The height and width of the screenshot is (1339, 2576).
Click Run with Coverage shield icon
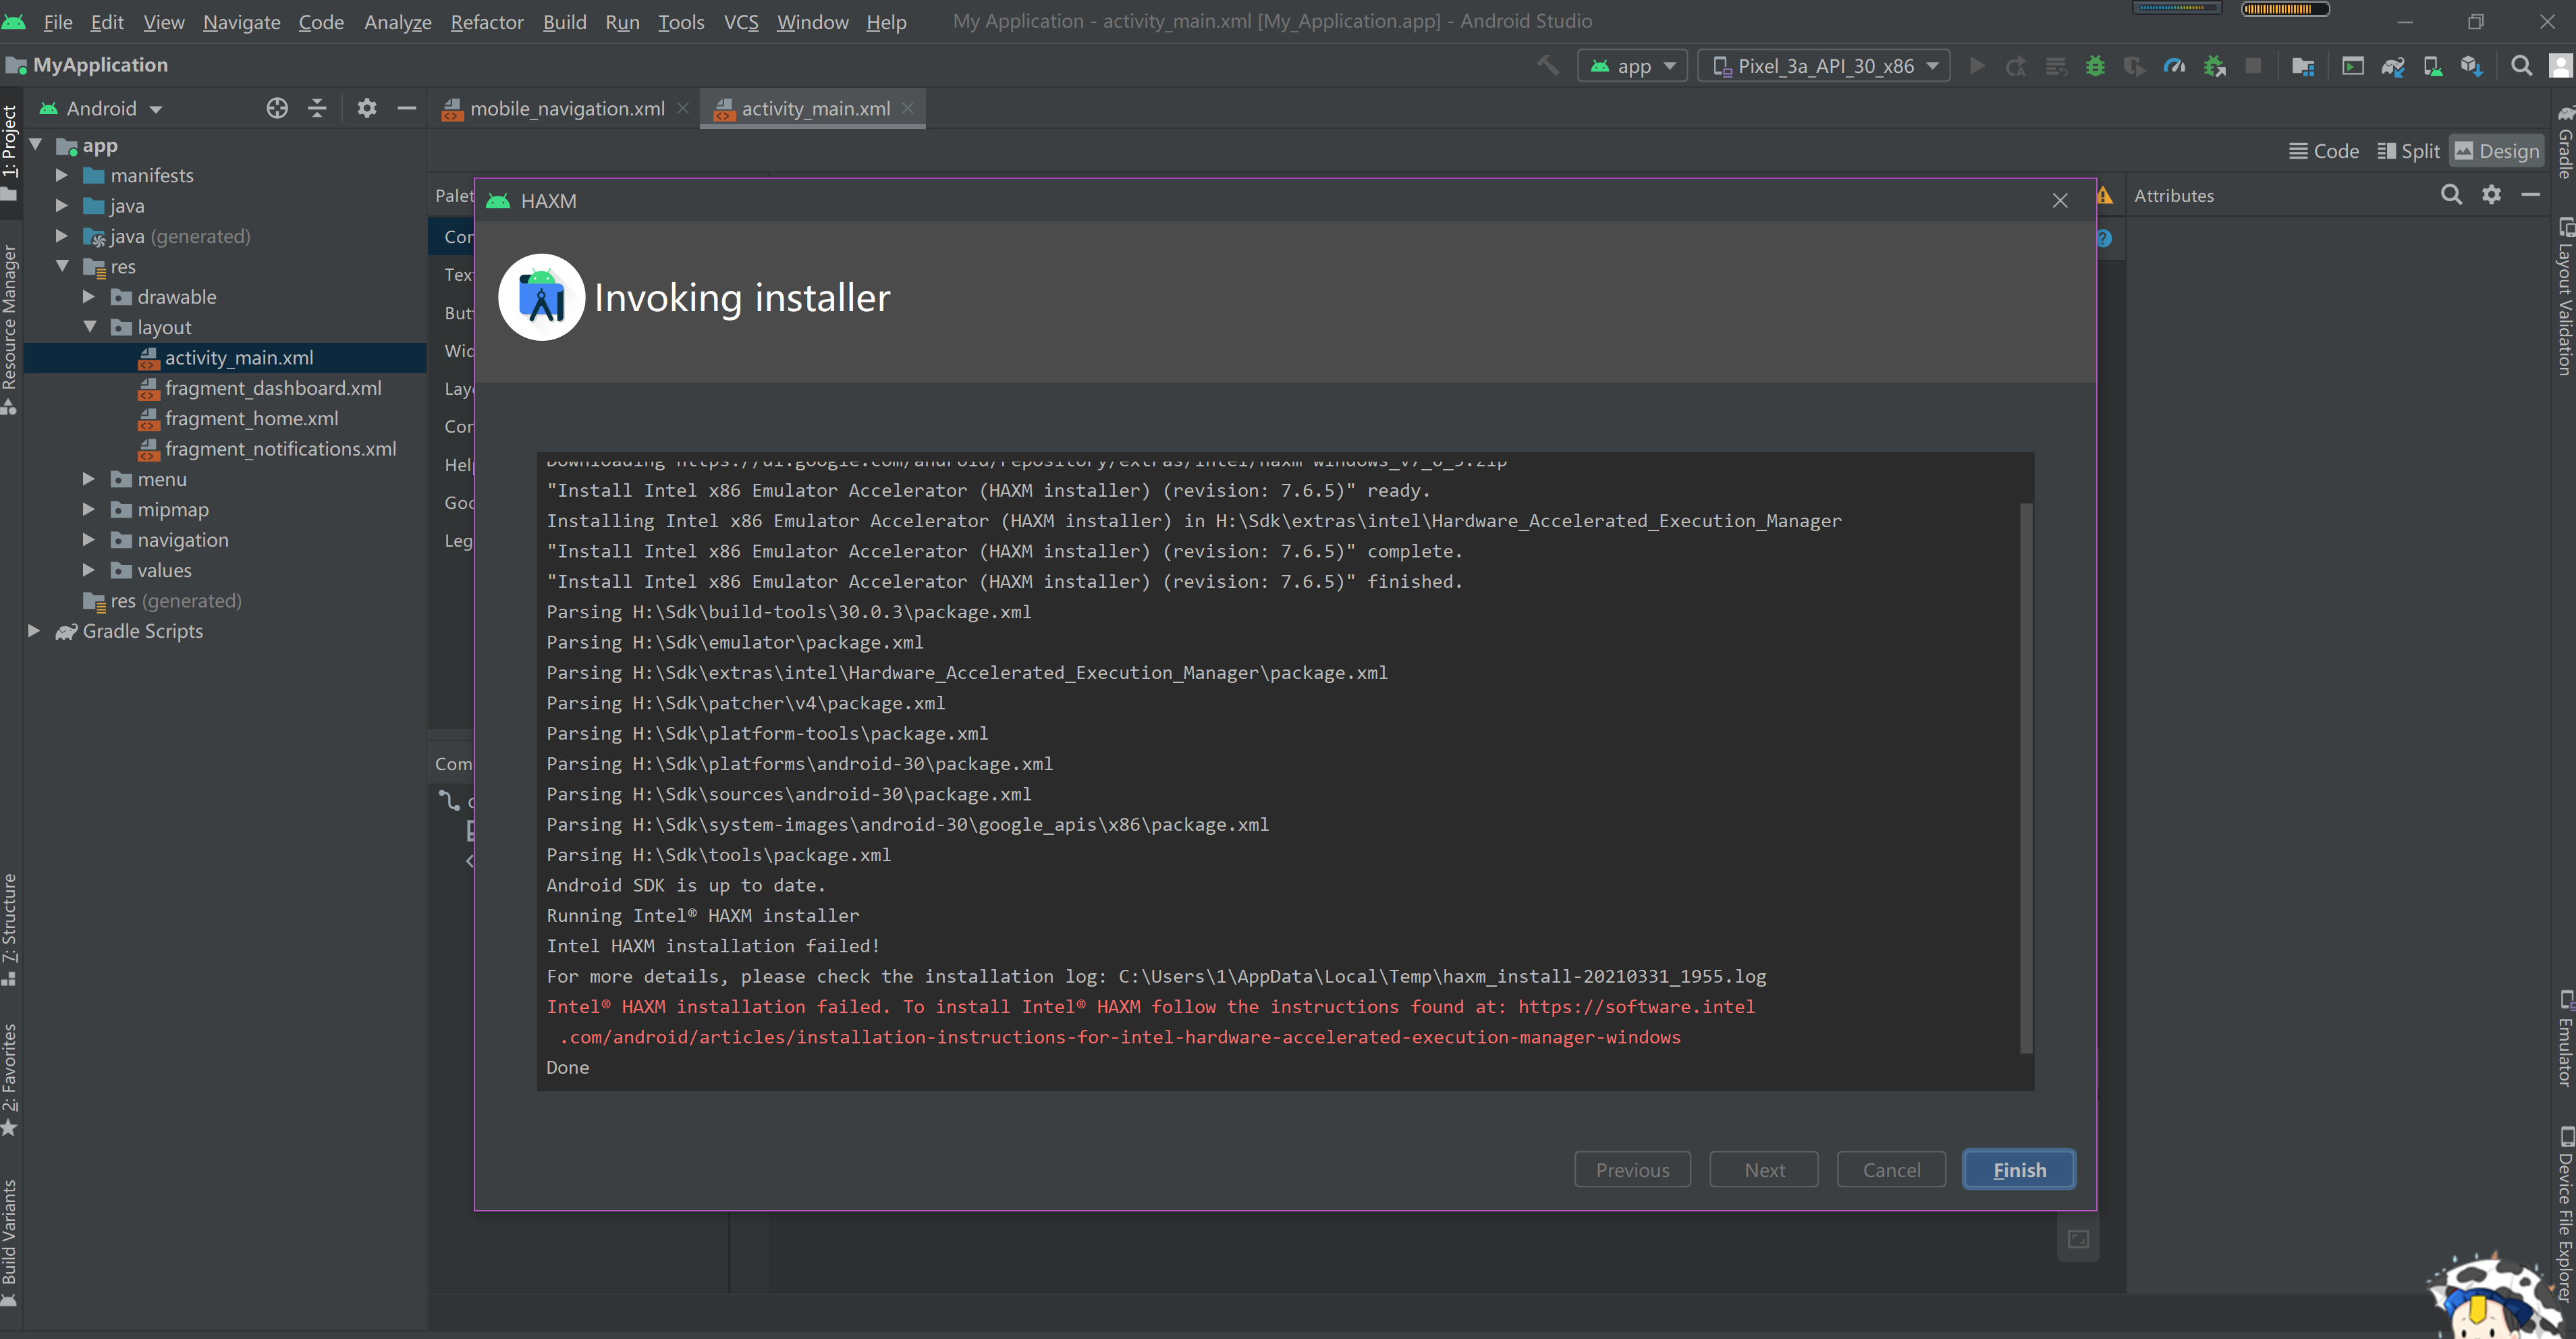[2134, 66]
